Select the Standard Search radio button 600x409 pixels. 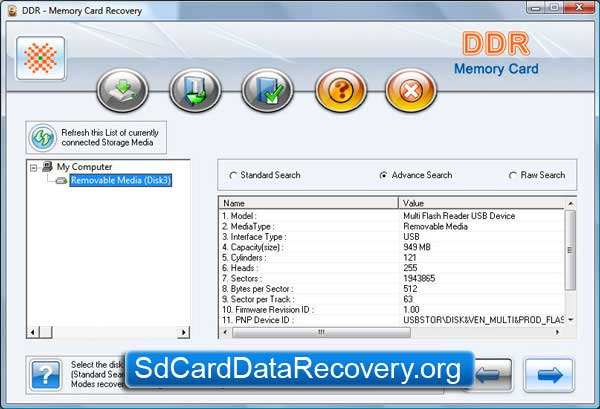pyautogui.click(x=232, y=176)
